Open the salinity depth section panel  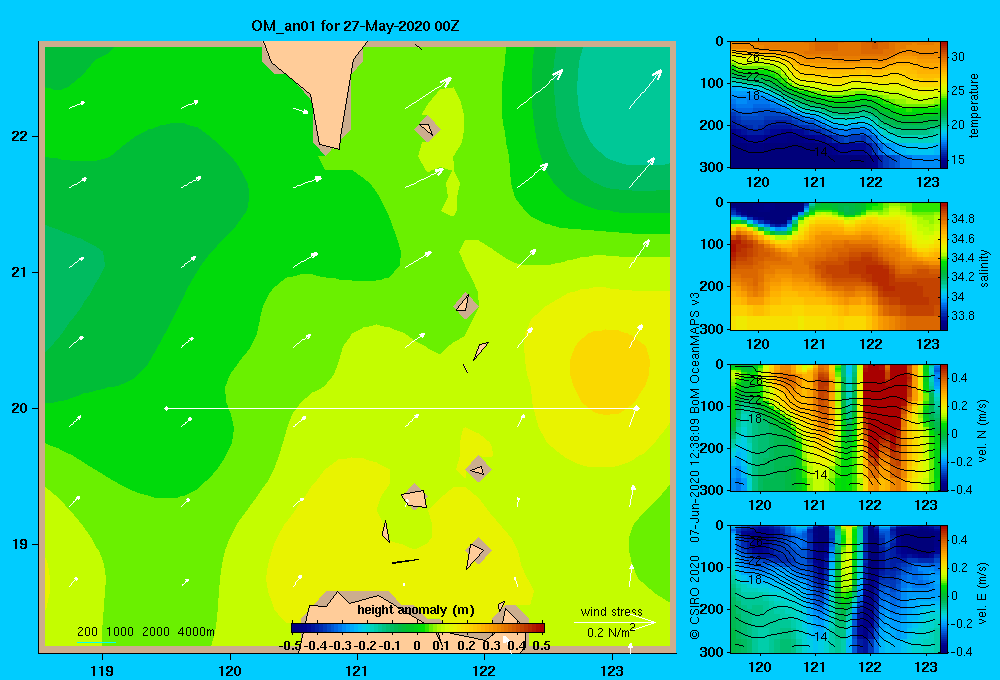835,266
